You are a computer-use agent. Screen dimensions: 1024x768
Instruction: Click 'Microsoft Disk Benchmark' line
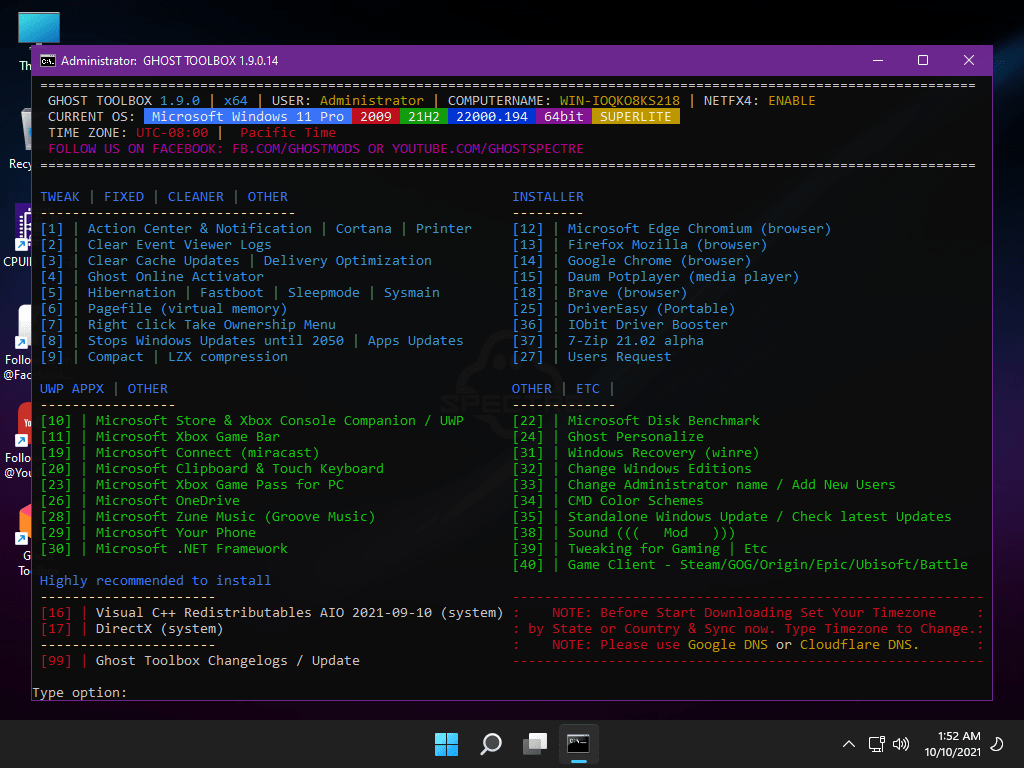pos(664,421)
